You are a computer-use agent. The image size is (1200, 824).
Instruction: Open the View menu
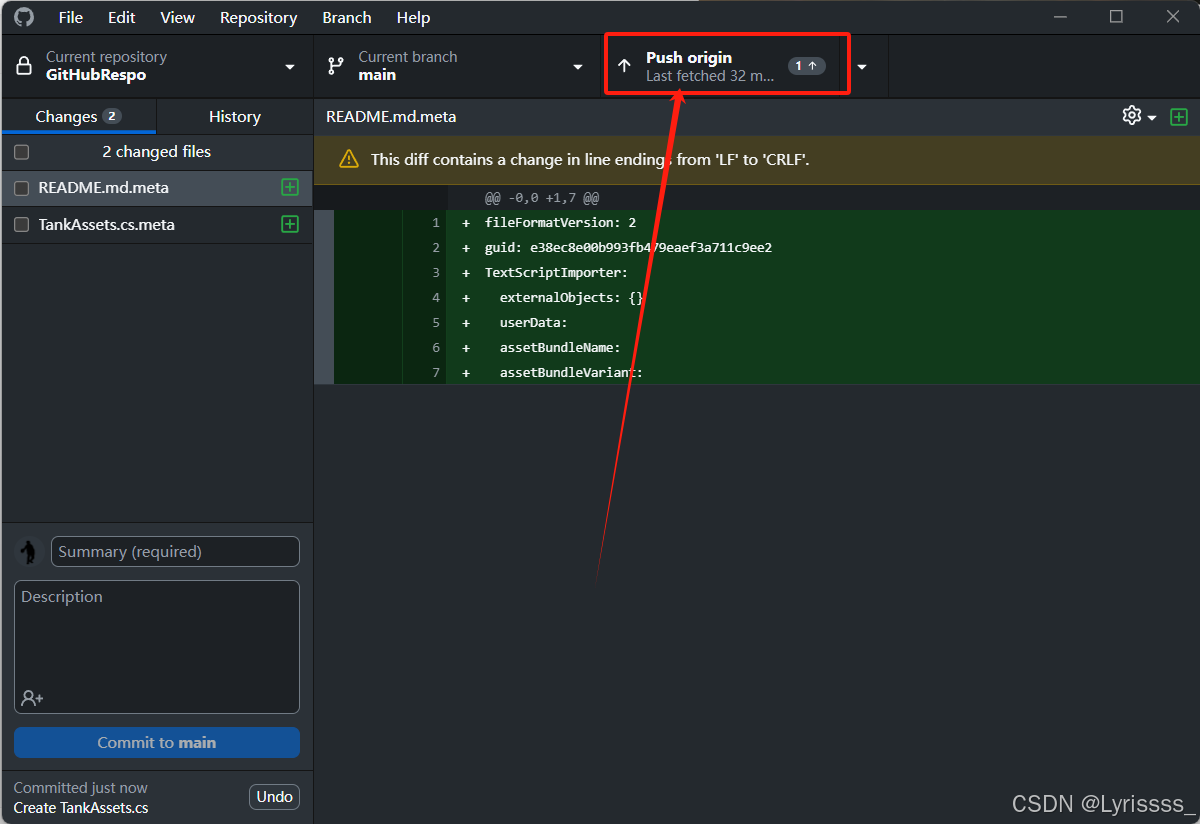tap(178, 18)
